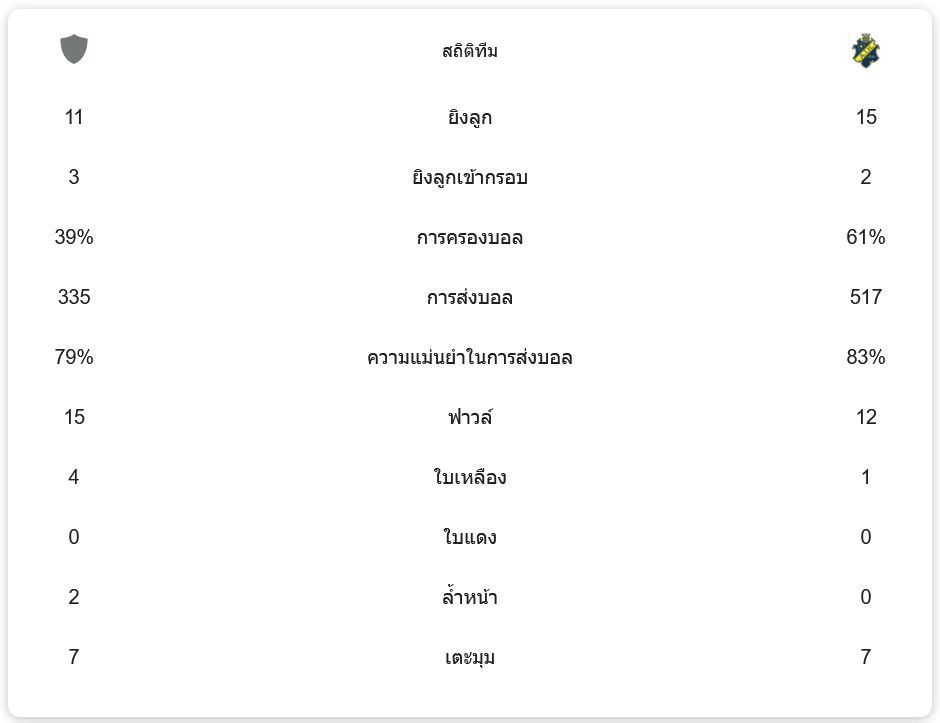Select the home team's 11 shots value

tap(74, 117)
